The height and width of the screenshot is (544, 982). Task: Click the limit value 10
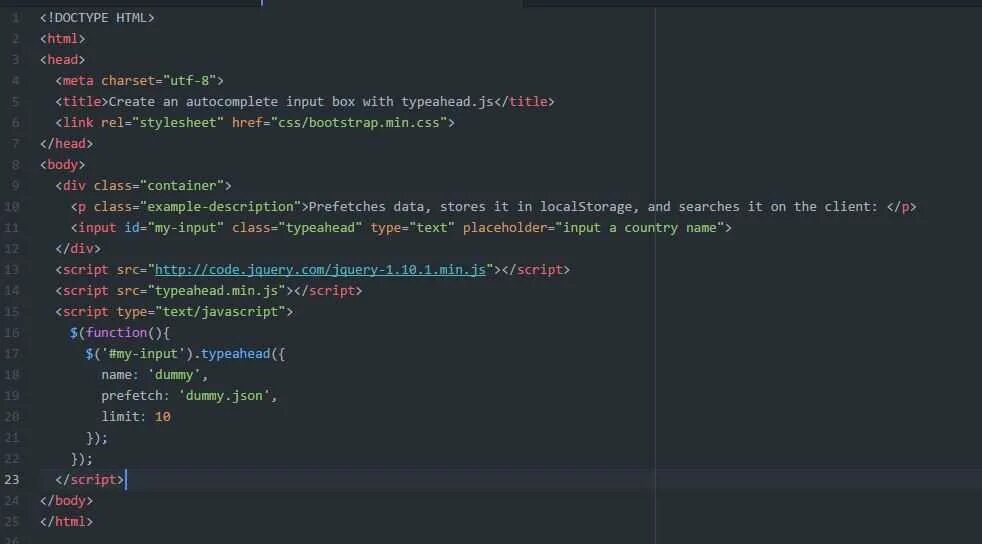[x=162, y=417]
